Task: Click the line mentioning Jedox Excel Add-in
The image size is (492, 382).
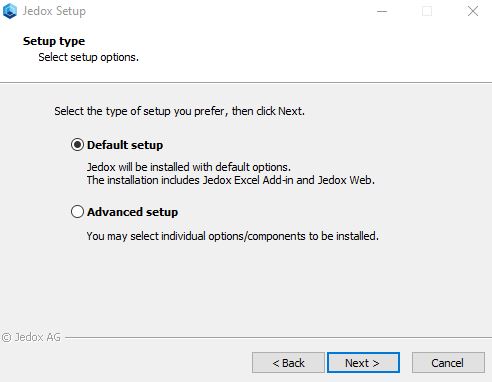Action: coord(231,180)
